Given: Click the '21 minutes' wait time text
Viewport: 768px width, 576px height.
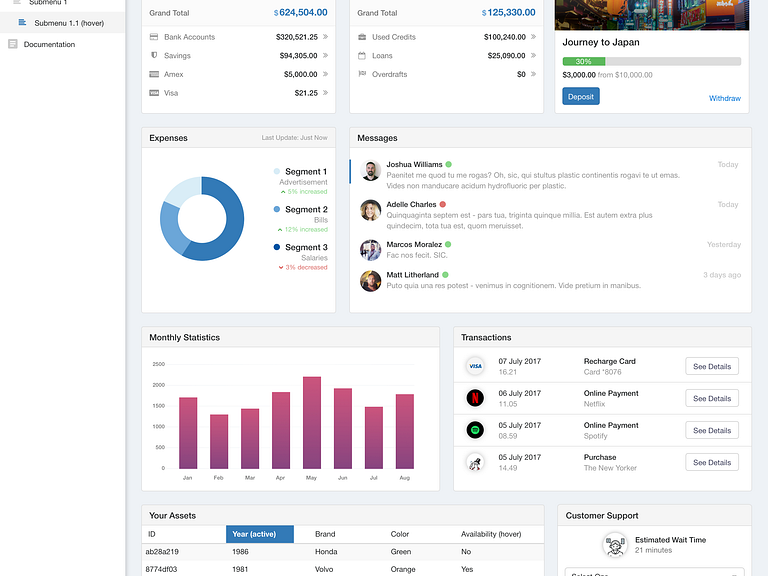Looking at the screenshot, I should pos(653,550).
